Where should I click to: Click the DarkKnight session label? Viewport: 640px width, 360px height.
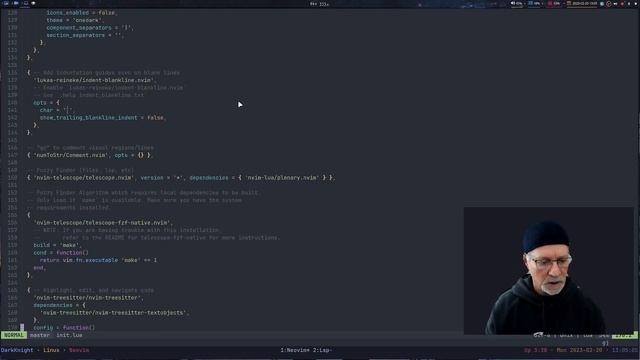click(x=17, y=350)
